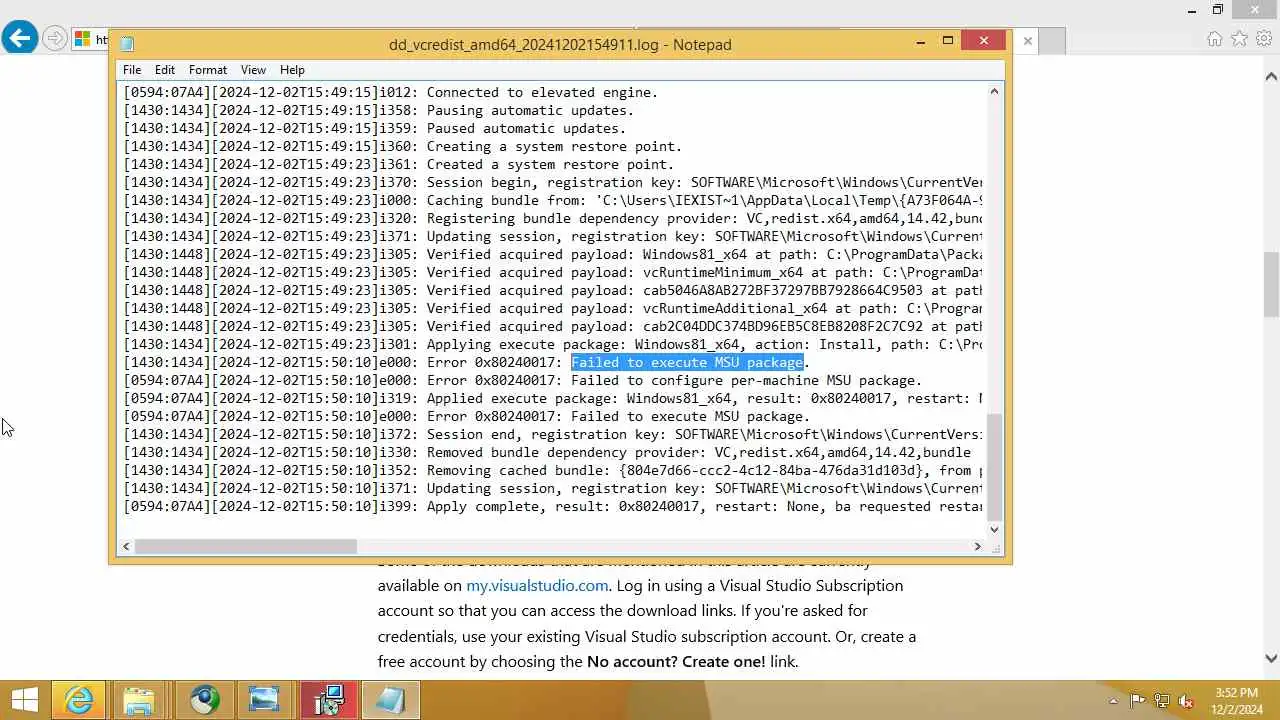This screenshot has height=720, width=1280.
Task: Open Internet Explorer Favorites star
Action: (1239, 39)
